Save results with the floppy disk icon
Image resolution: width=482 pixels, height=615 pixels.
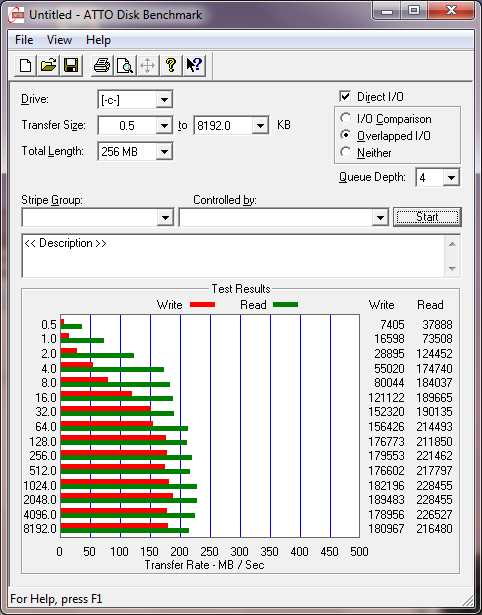[x=71, y=65]
